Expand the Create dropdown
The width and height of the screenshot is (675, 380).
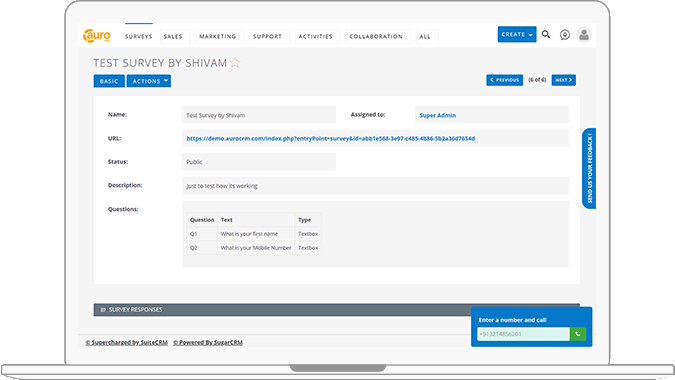coord(517,34)
